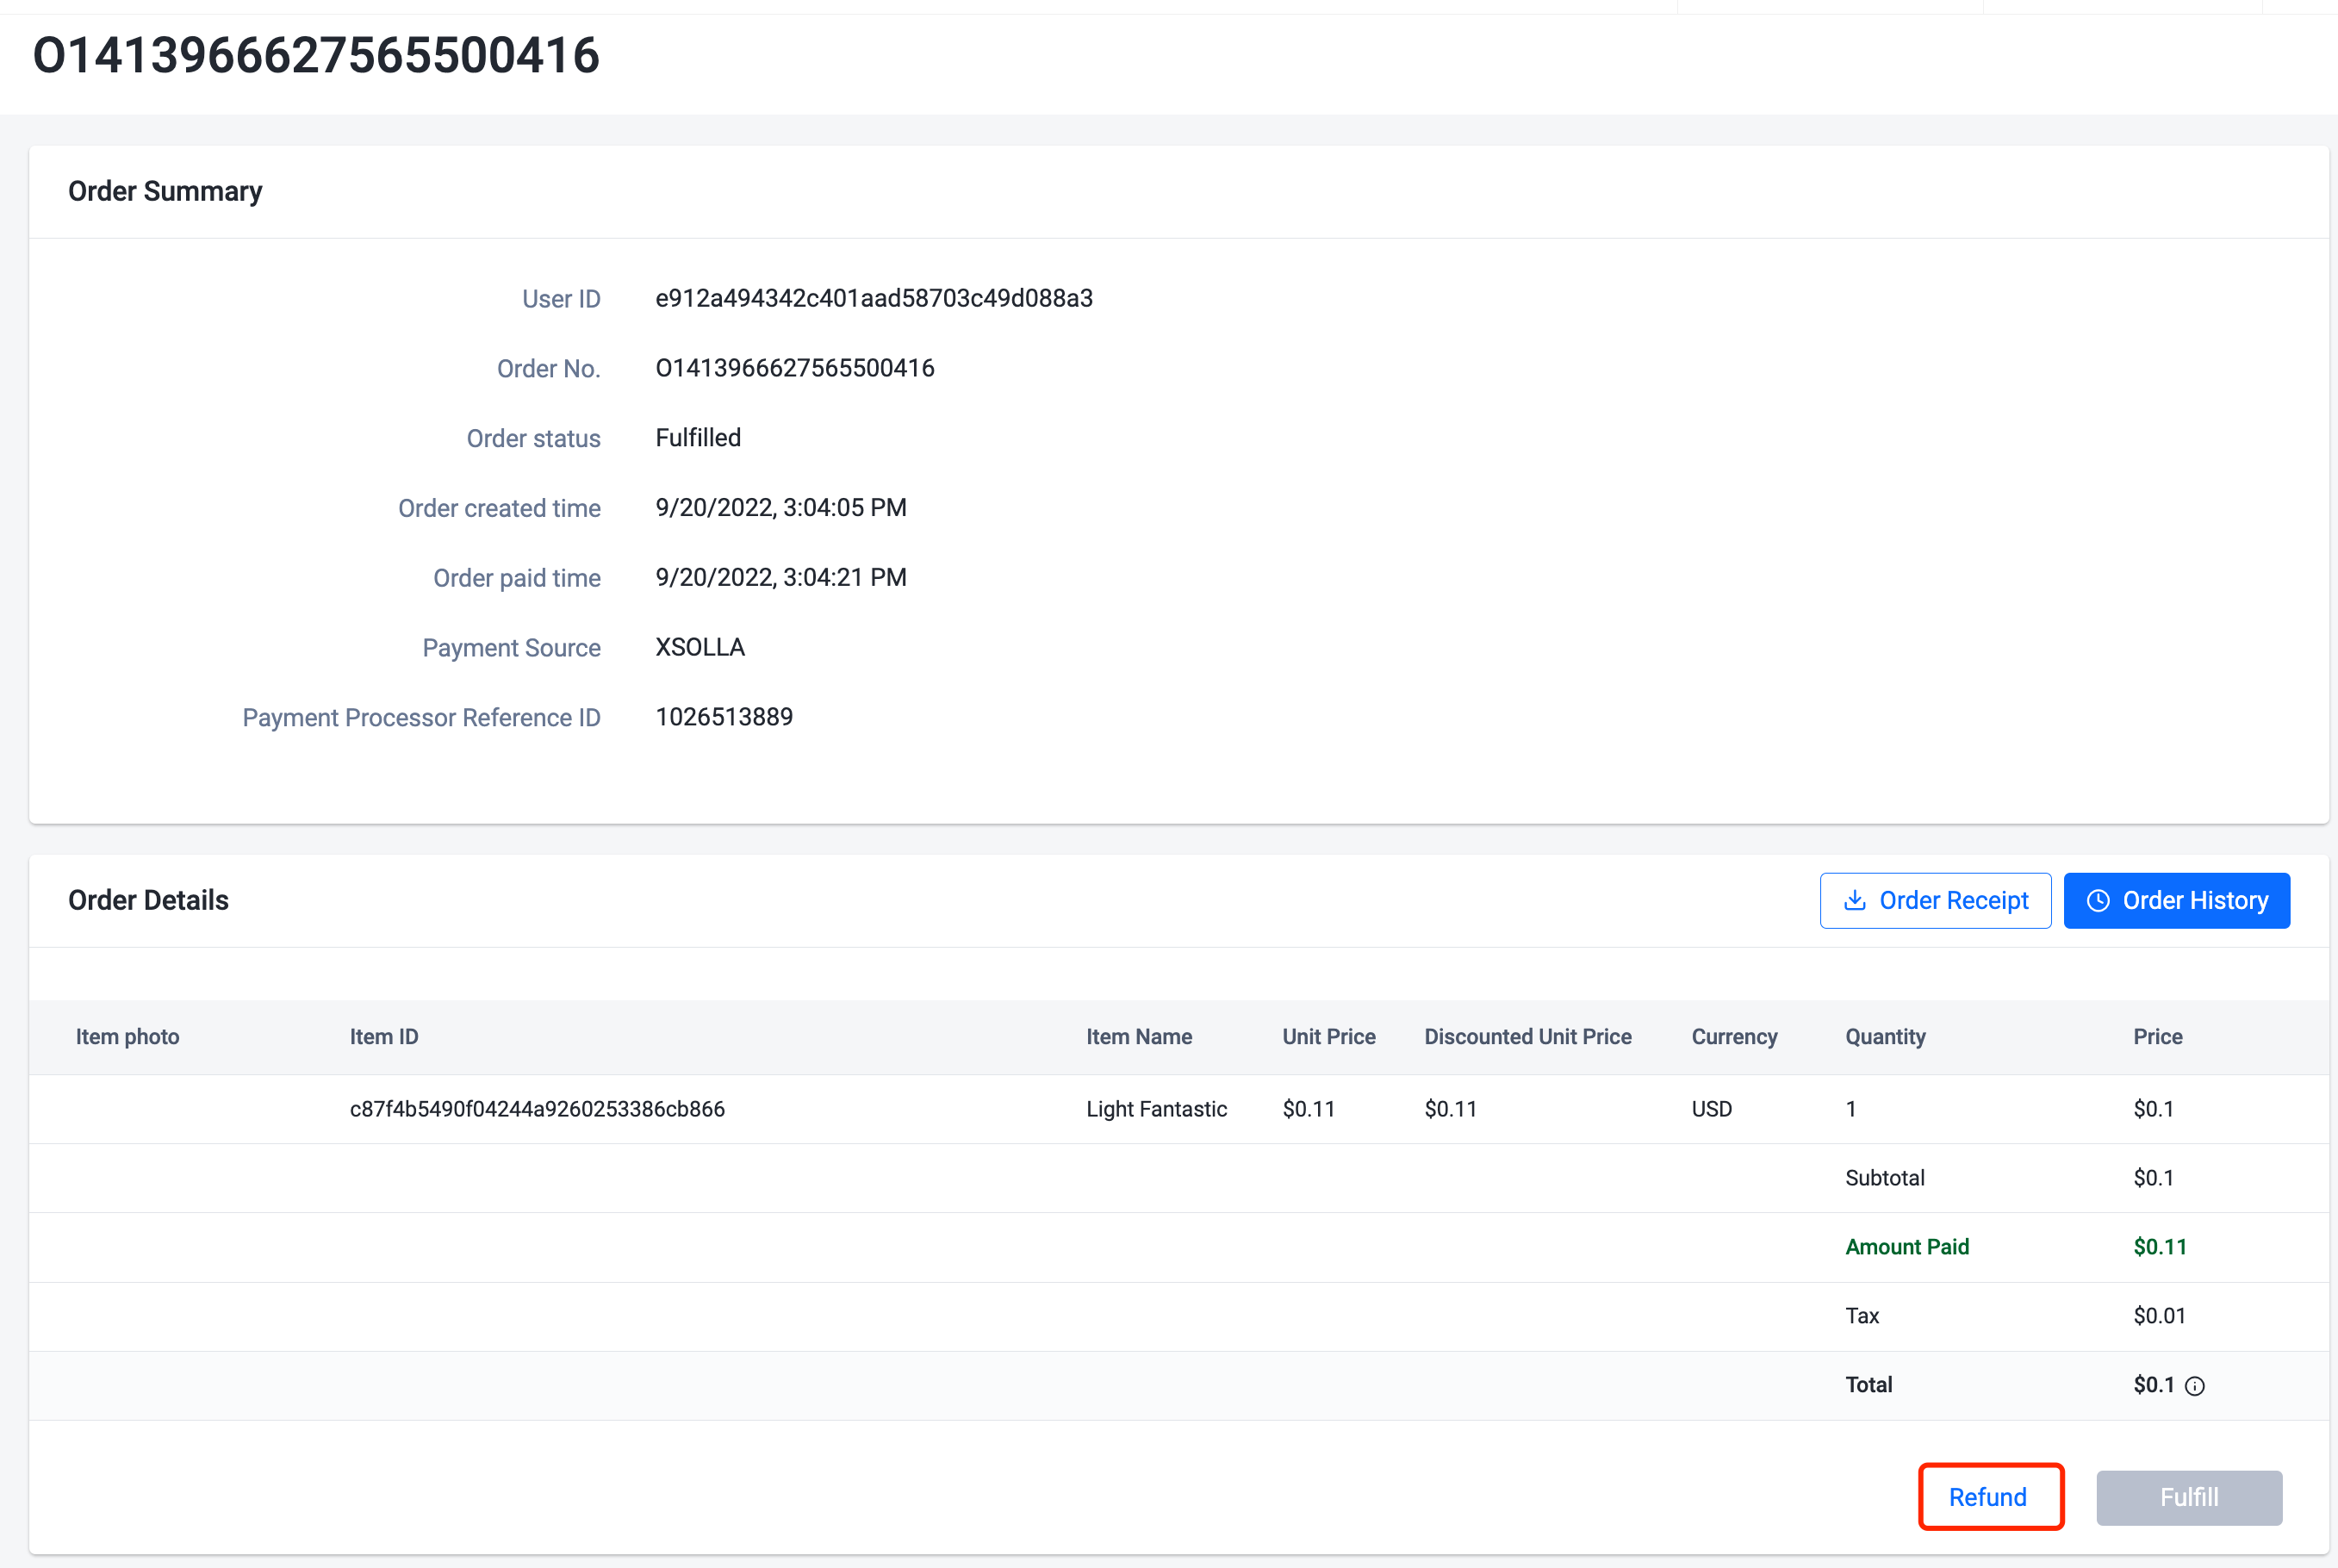Image resolution: width=2338 pixels, height=1568 pixels.
Task: Click the greyed-out Fulfill button
Action: tap(2189, 1497)
